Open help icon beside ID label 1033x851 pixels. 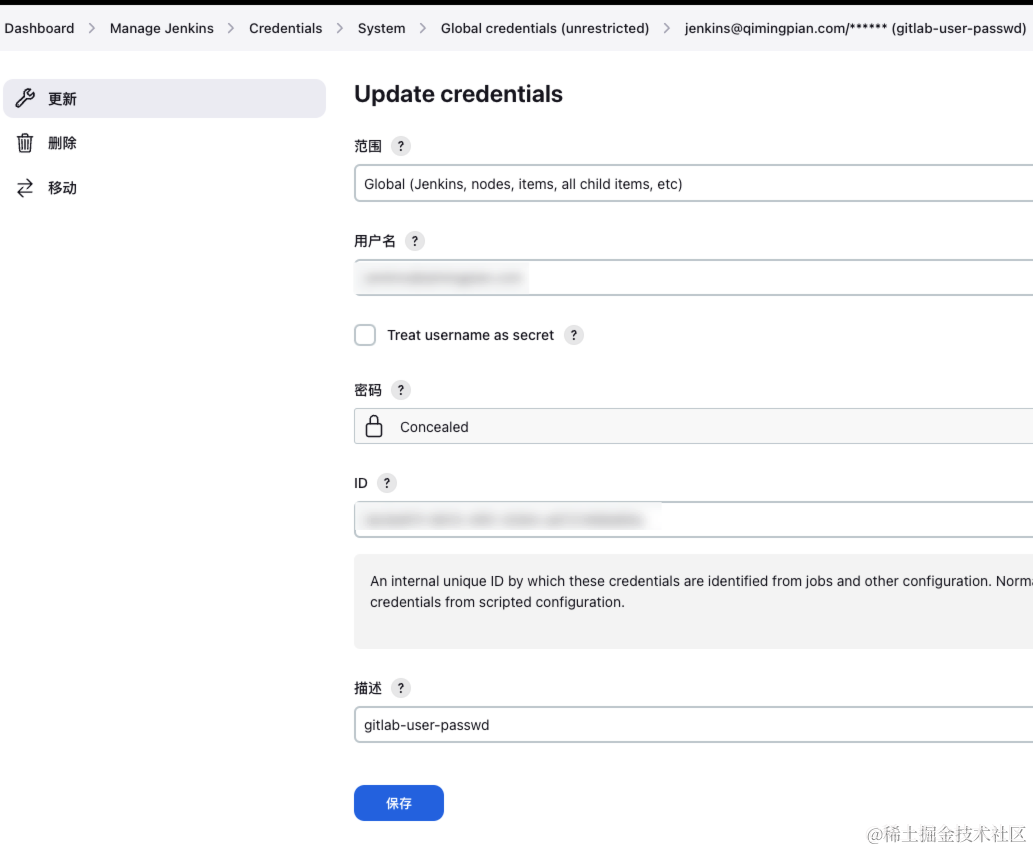pos(387,483)
